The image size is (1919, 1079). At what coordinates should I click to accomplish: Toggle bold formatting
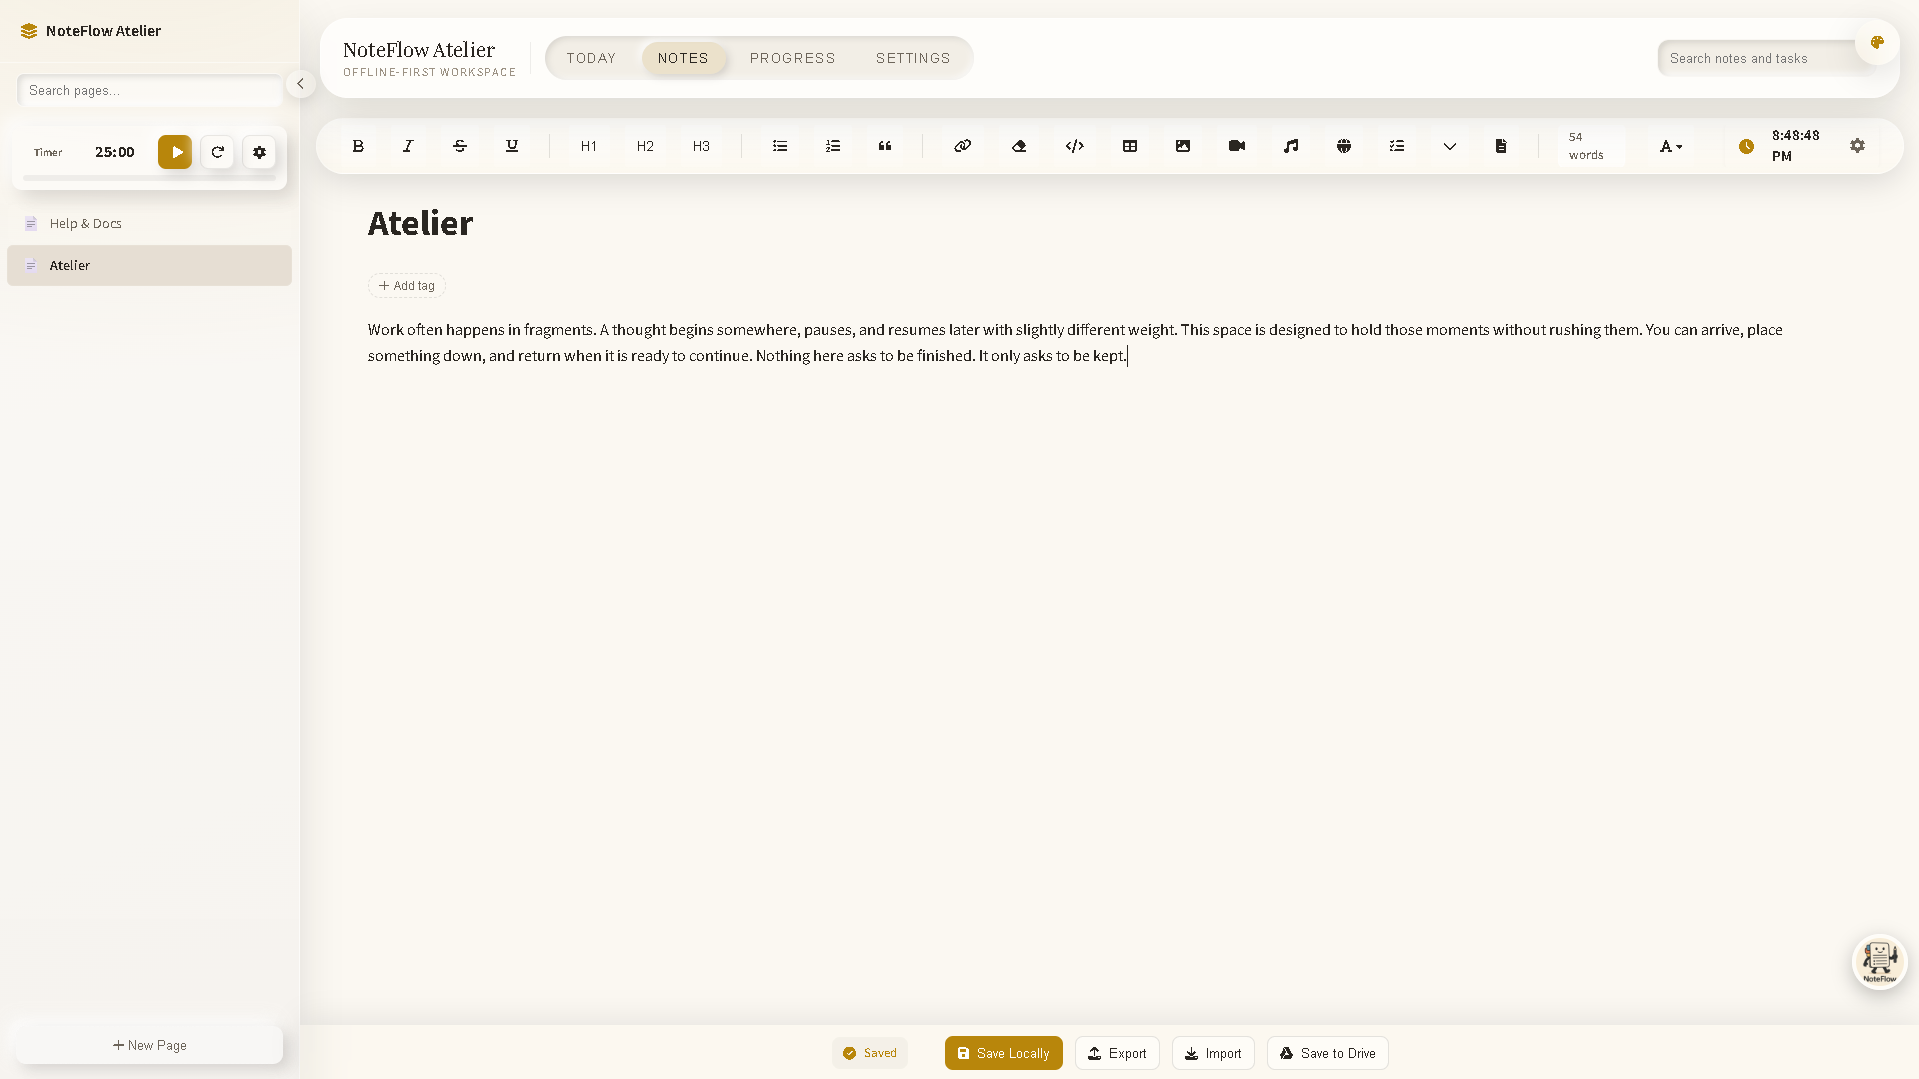pyautogui.click(x=358, y=146)
